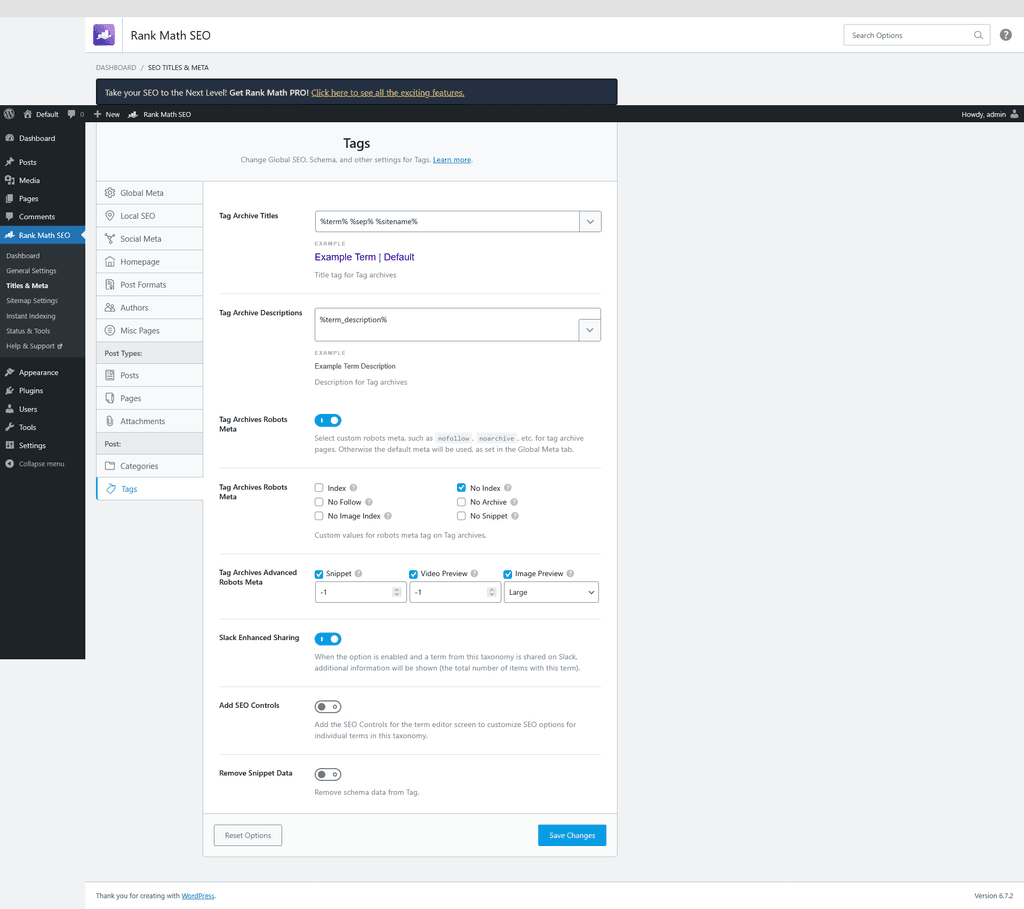This screenshot has width=1024, height=909.
Task: Switch to the Categories settings tab
Action: (150, 466)
